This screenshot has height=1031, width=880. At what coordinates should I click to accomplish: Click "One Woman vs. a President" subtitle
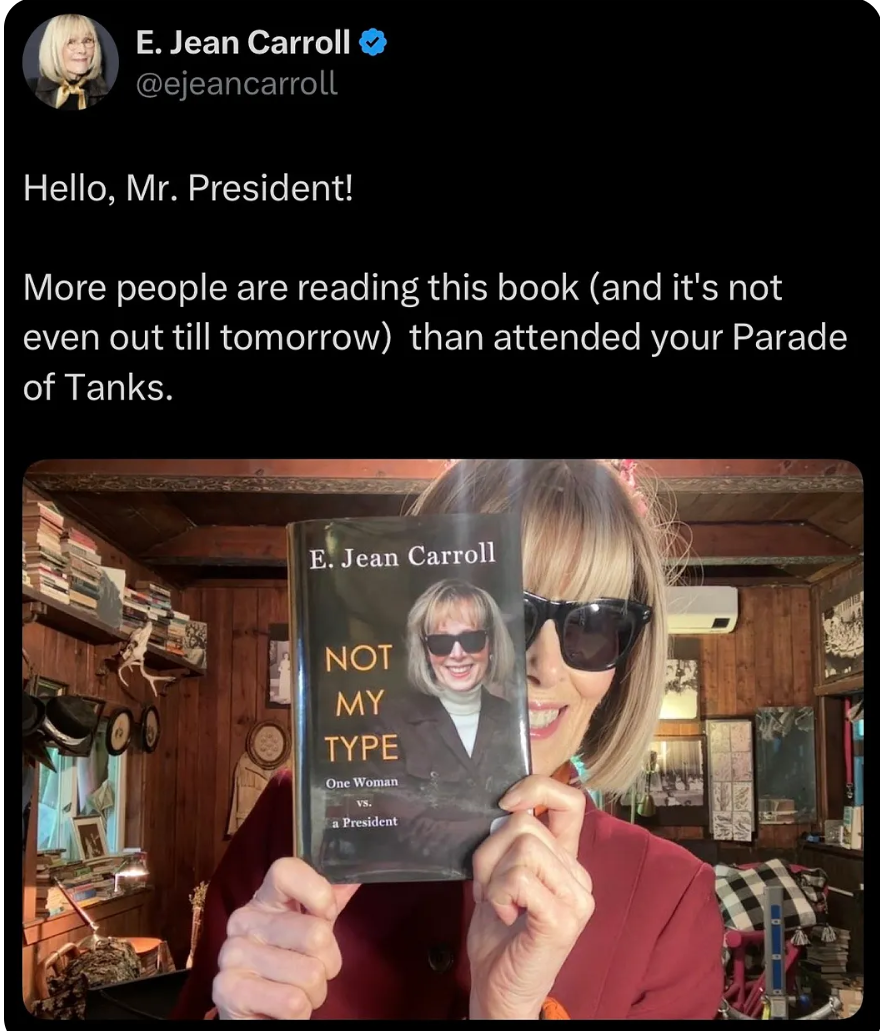pos(363,802)
